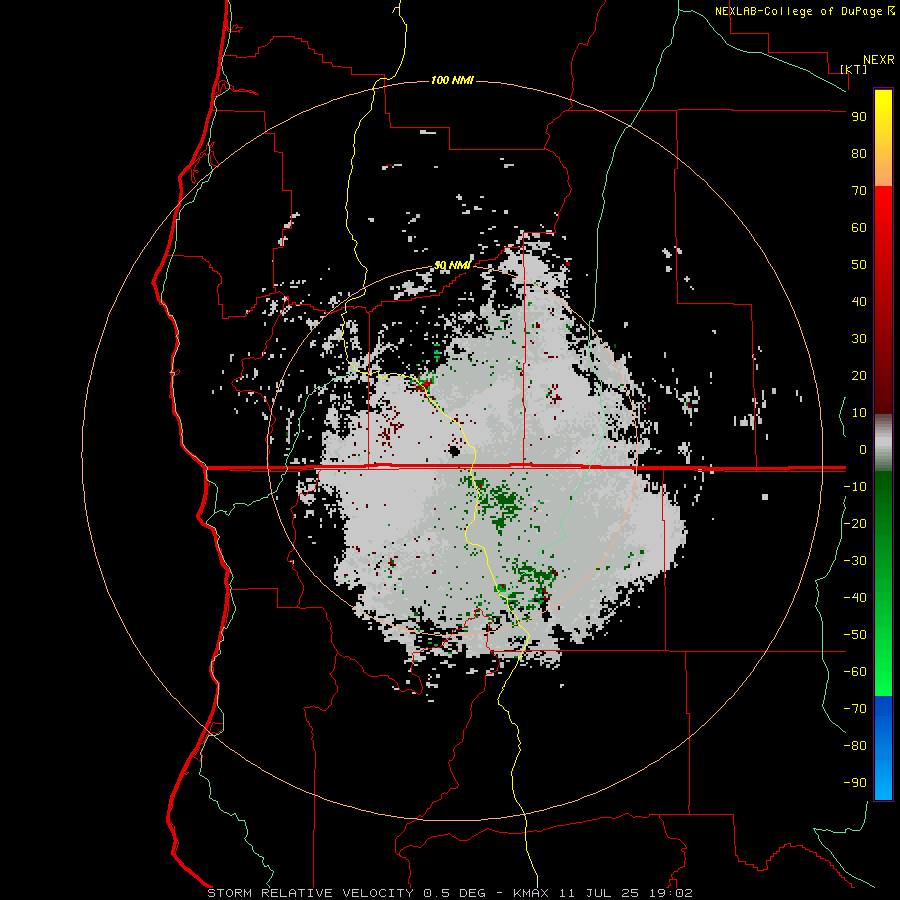Click the NEXR label above the color scale
This screenshot has width=900, height=900.
pos(878,60)
